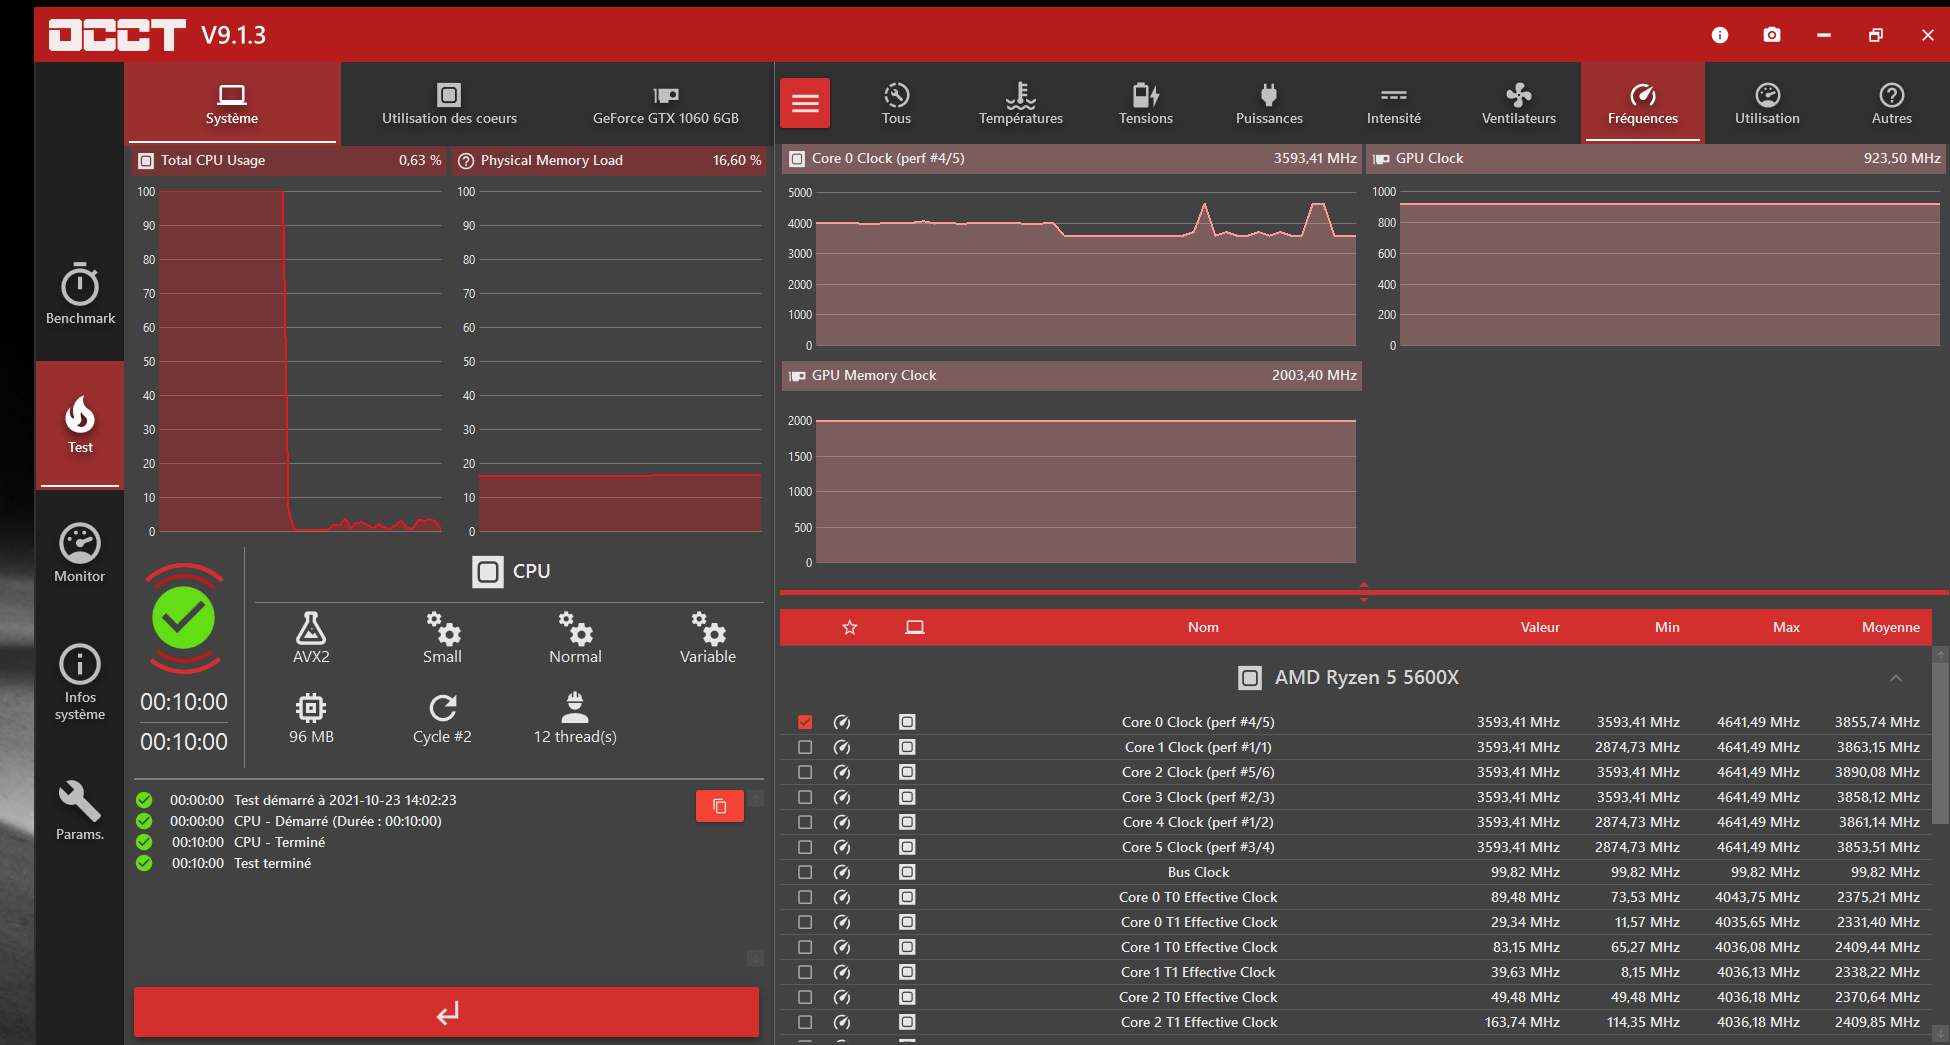
Task: Click the square icon for Core 5 Clock
Action: click(x=907, y=847)
